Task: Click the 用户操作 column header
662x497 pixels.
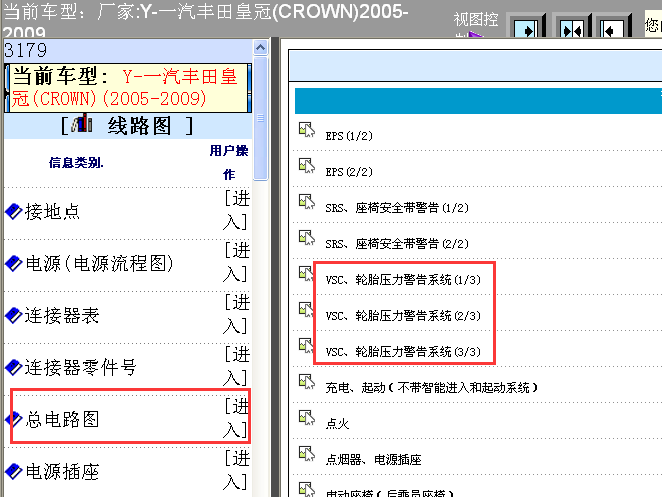Action: click(x=229, y=162)
